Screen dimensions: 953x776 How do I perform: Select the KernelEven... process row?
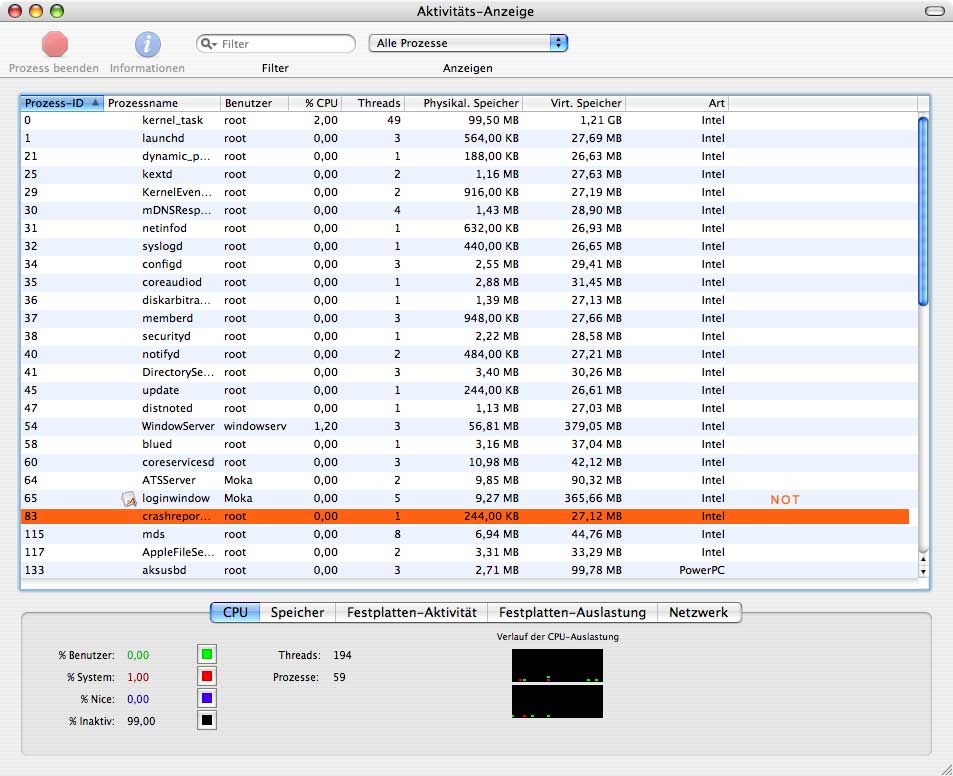coord(469,192)
